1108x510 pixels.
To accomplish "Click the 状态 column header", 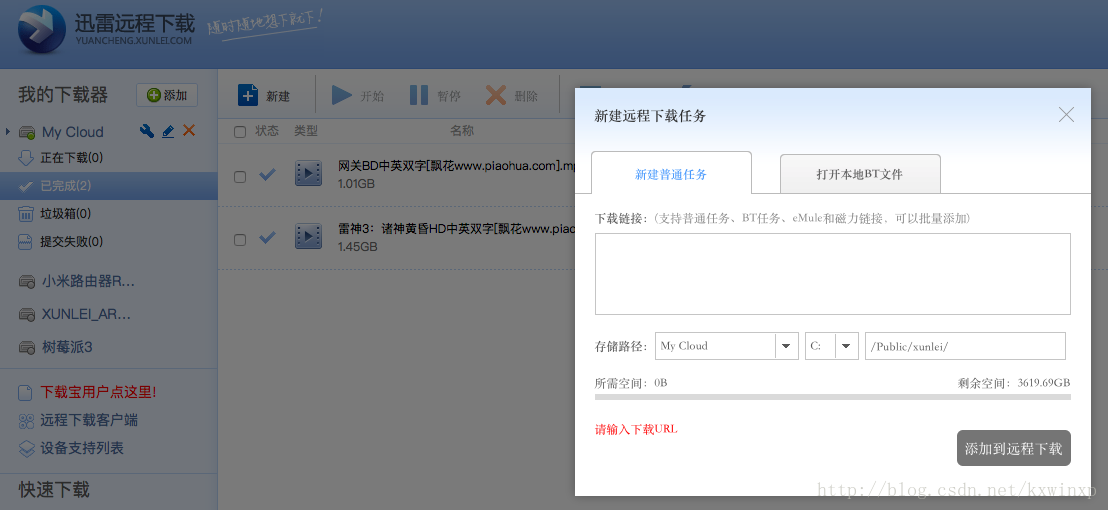I will 267,131.
